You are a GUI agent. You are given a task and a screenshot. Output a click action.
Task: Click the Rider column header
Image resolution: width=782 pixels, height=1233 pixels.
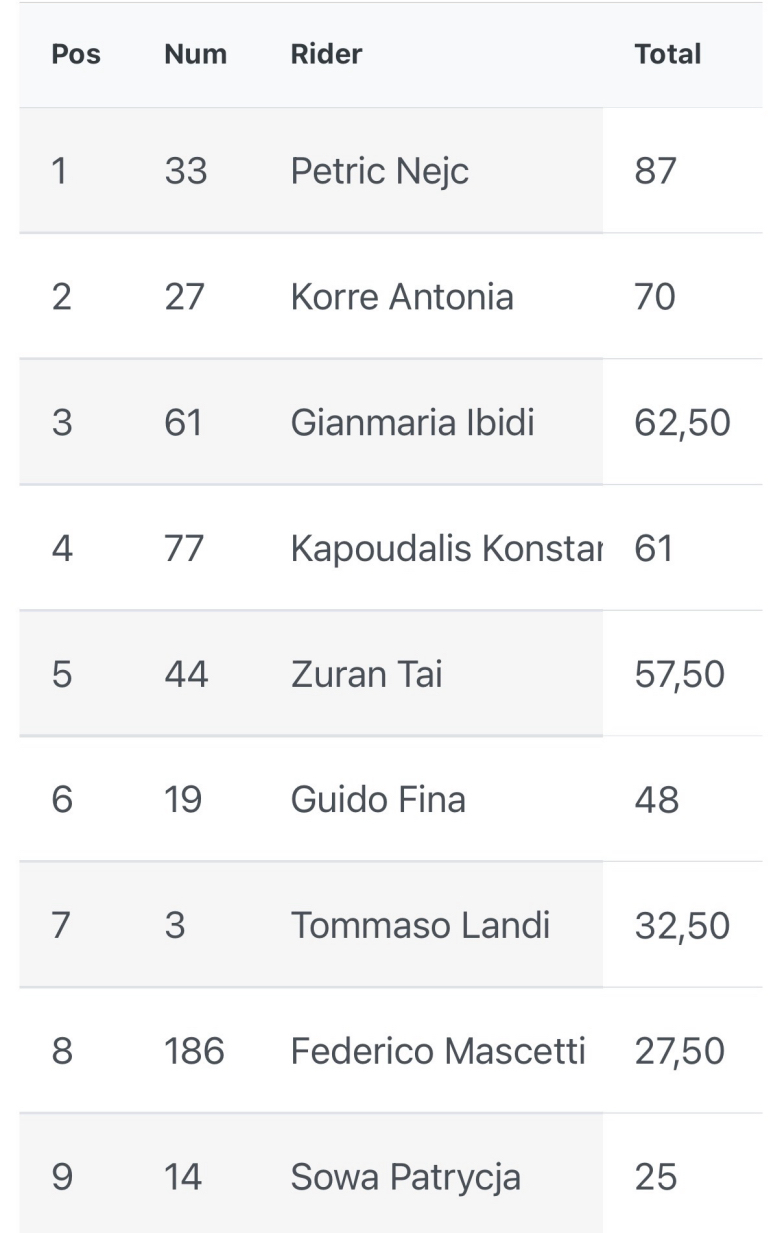[326, 54]
